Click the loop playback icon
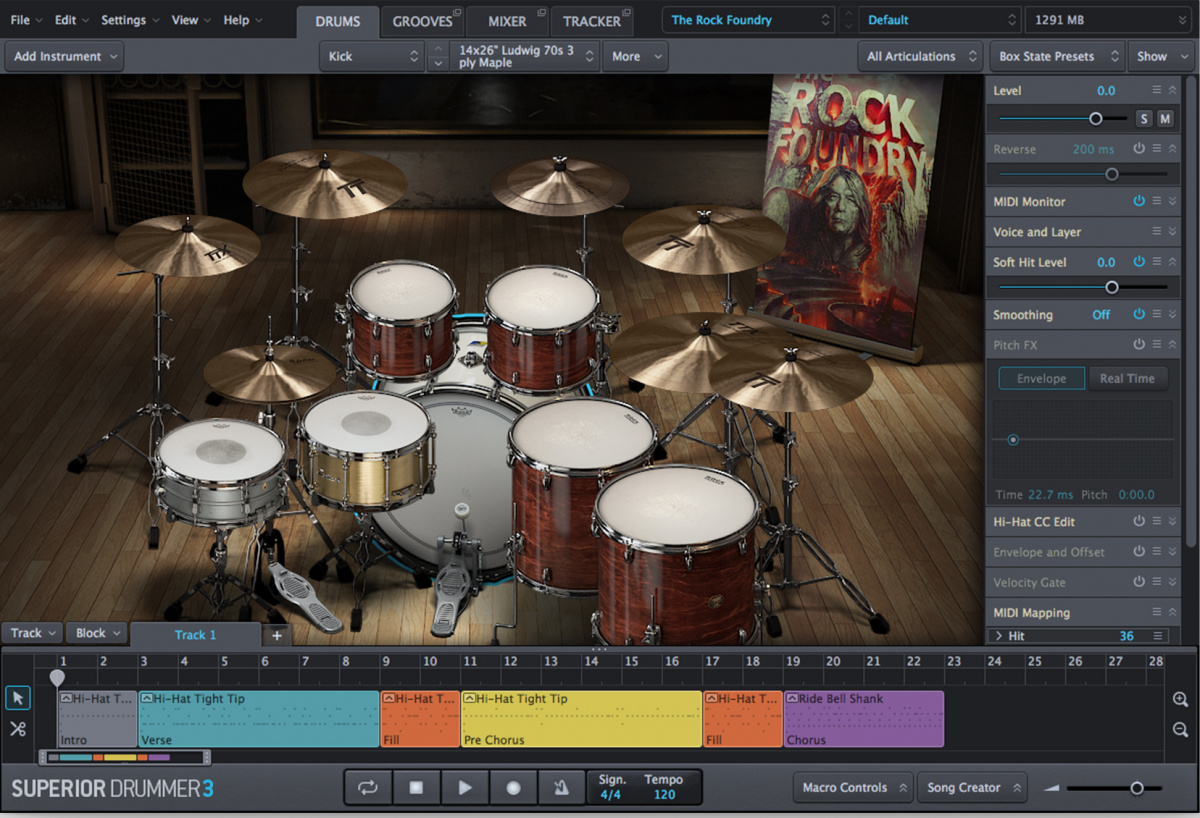This screenshot has height=818, width=1200. [367, 787]
